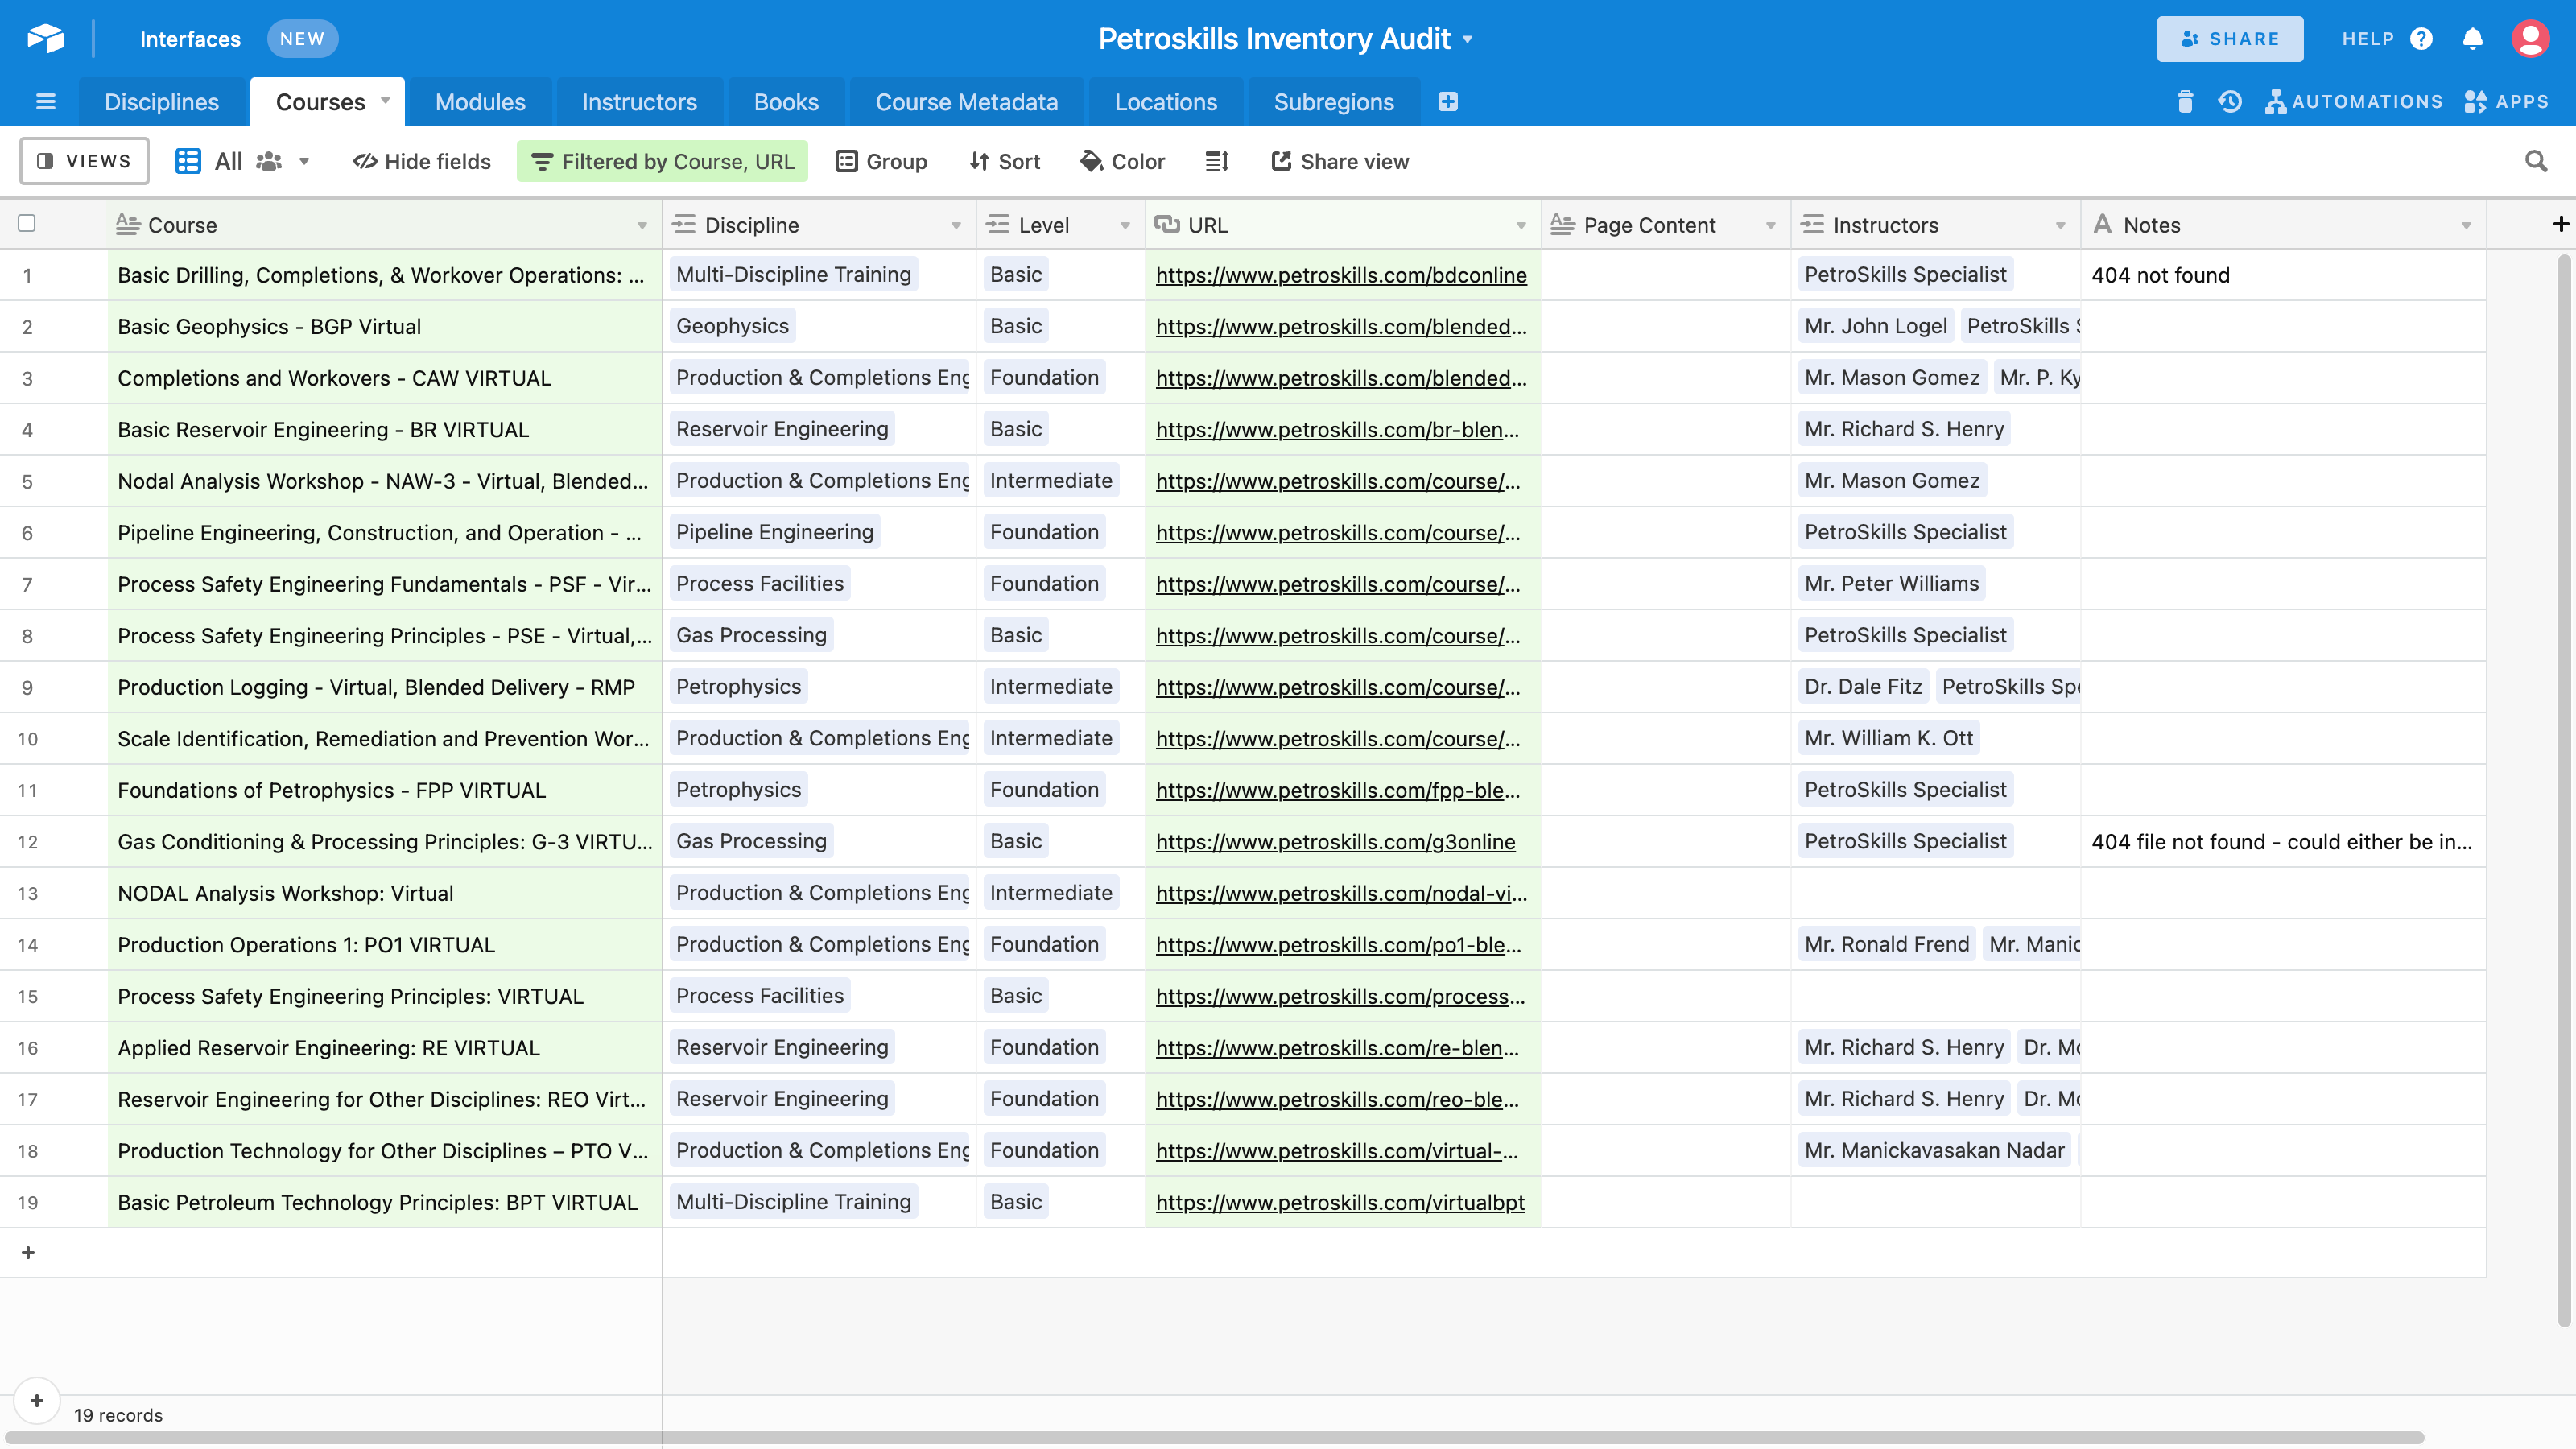The image size is (2576, 1449).
Task: Open the revision history clock icon
Action: (x=2229, y=102)
